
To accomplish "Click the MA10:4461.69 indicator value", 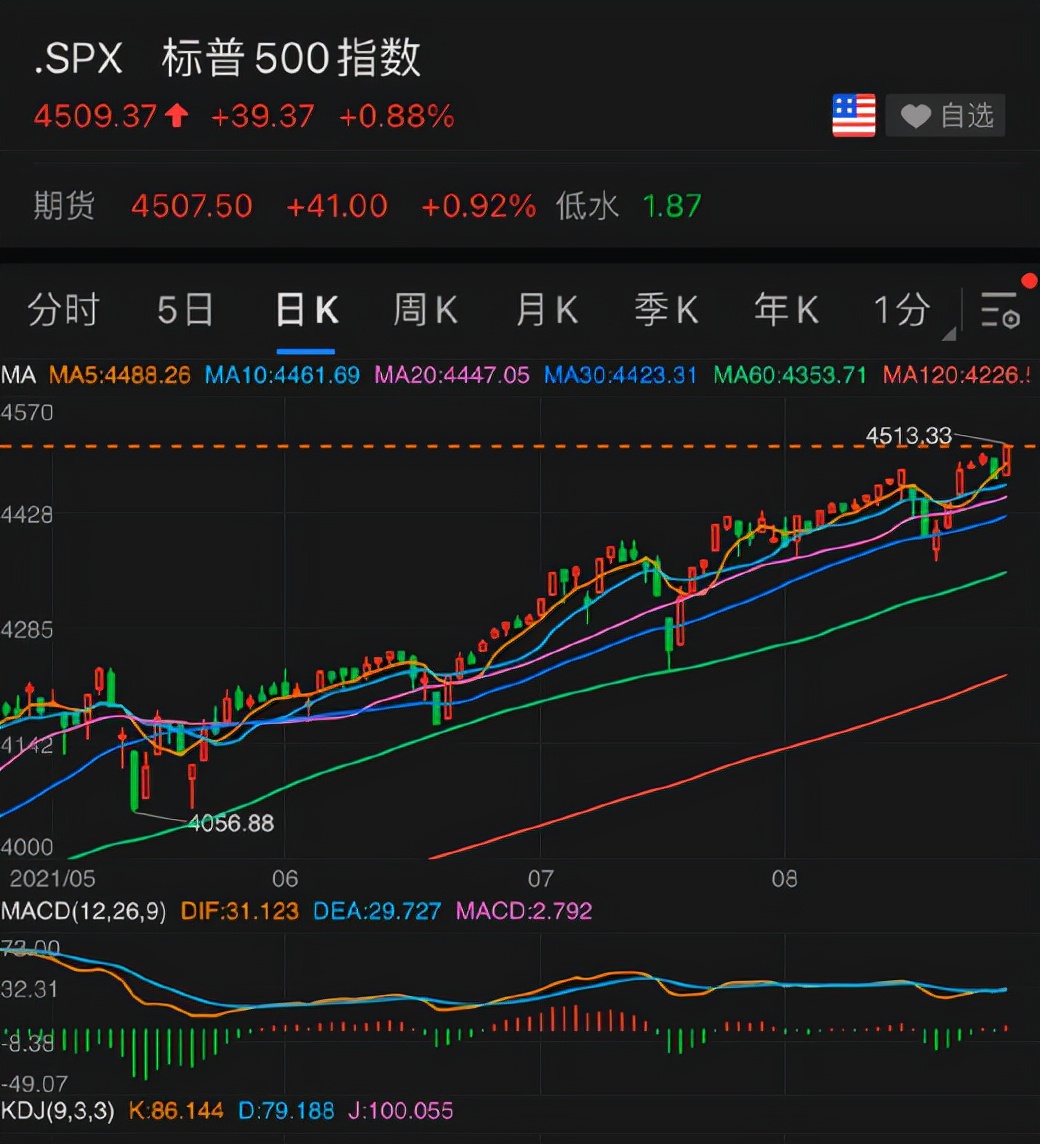I will [x=282, y=375].
